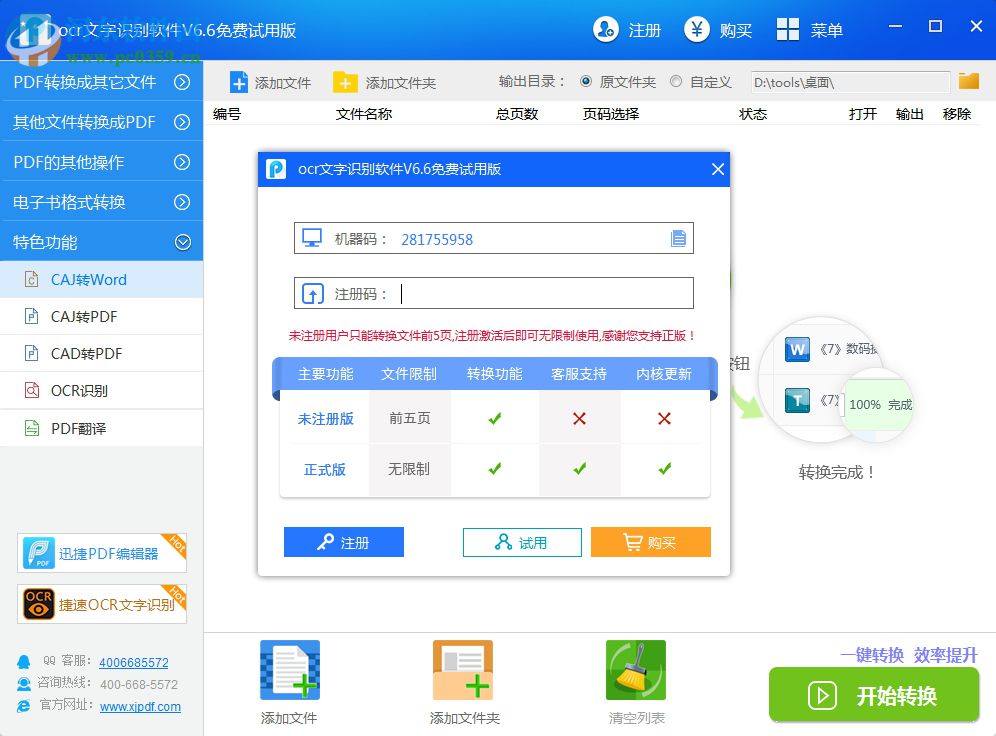
Task: Click the 状态 column header
Action: click(753, 114)
